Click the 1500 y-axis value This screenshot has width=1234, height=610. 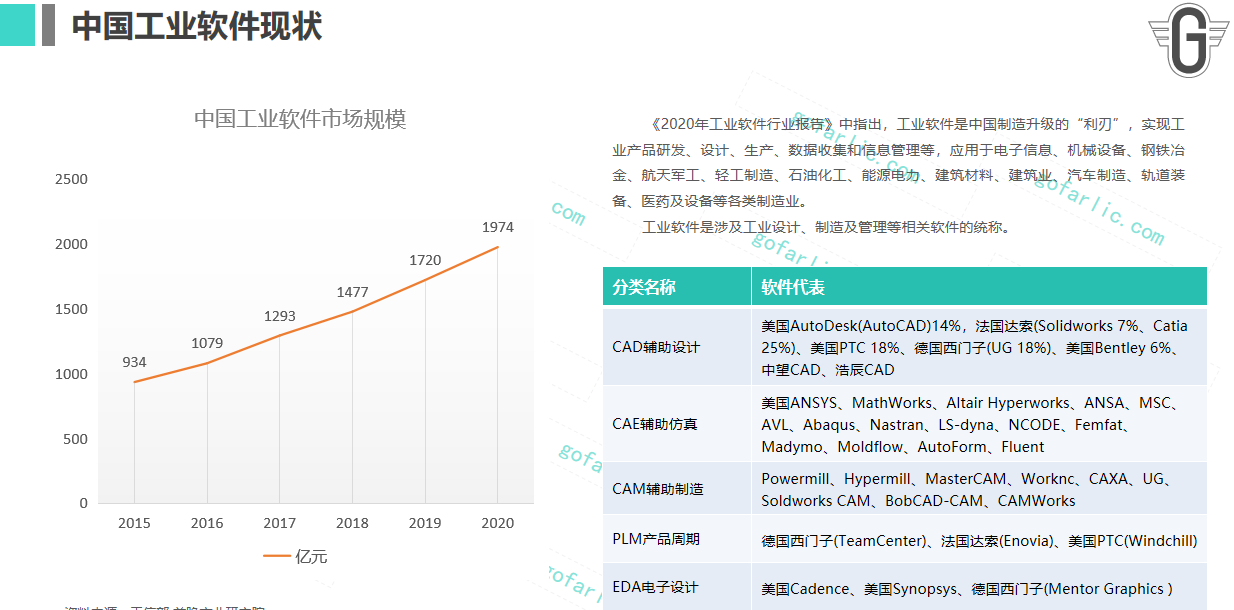tap(71, 309)
